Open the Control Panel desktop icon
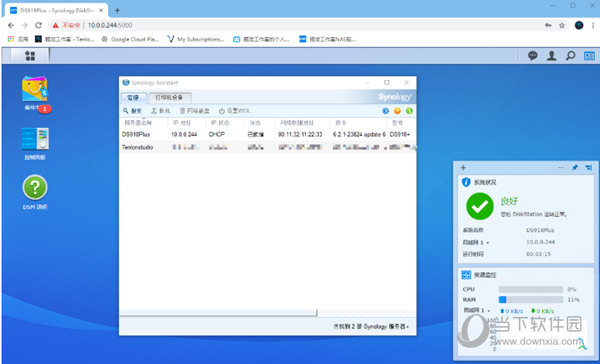This screenshot has width=600, height=364. point(35,139)
